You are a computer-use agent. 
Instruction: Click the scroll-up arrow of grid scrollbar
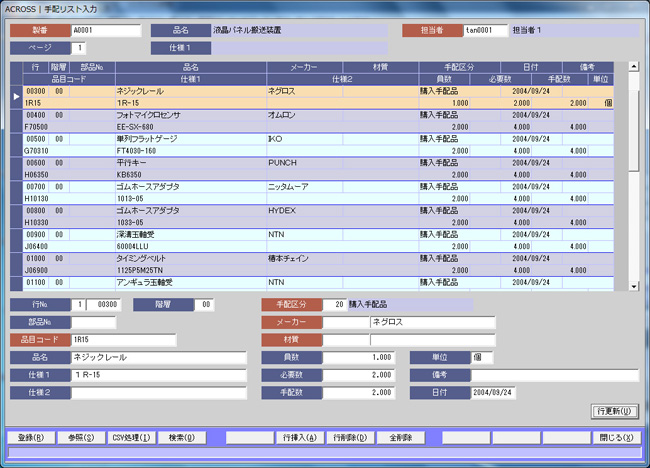tap(633, 68)
